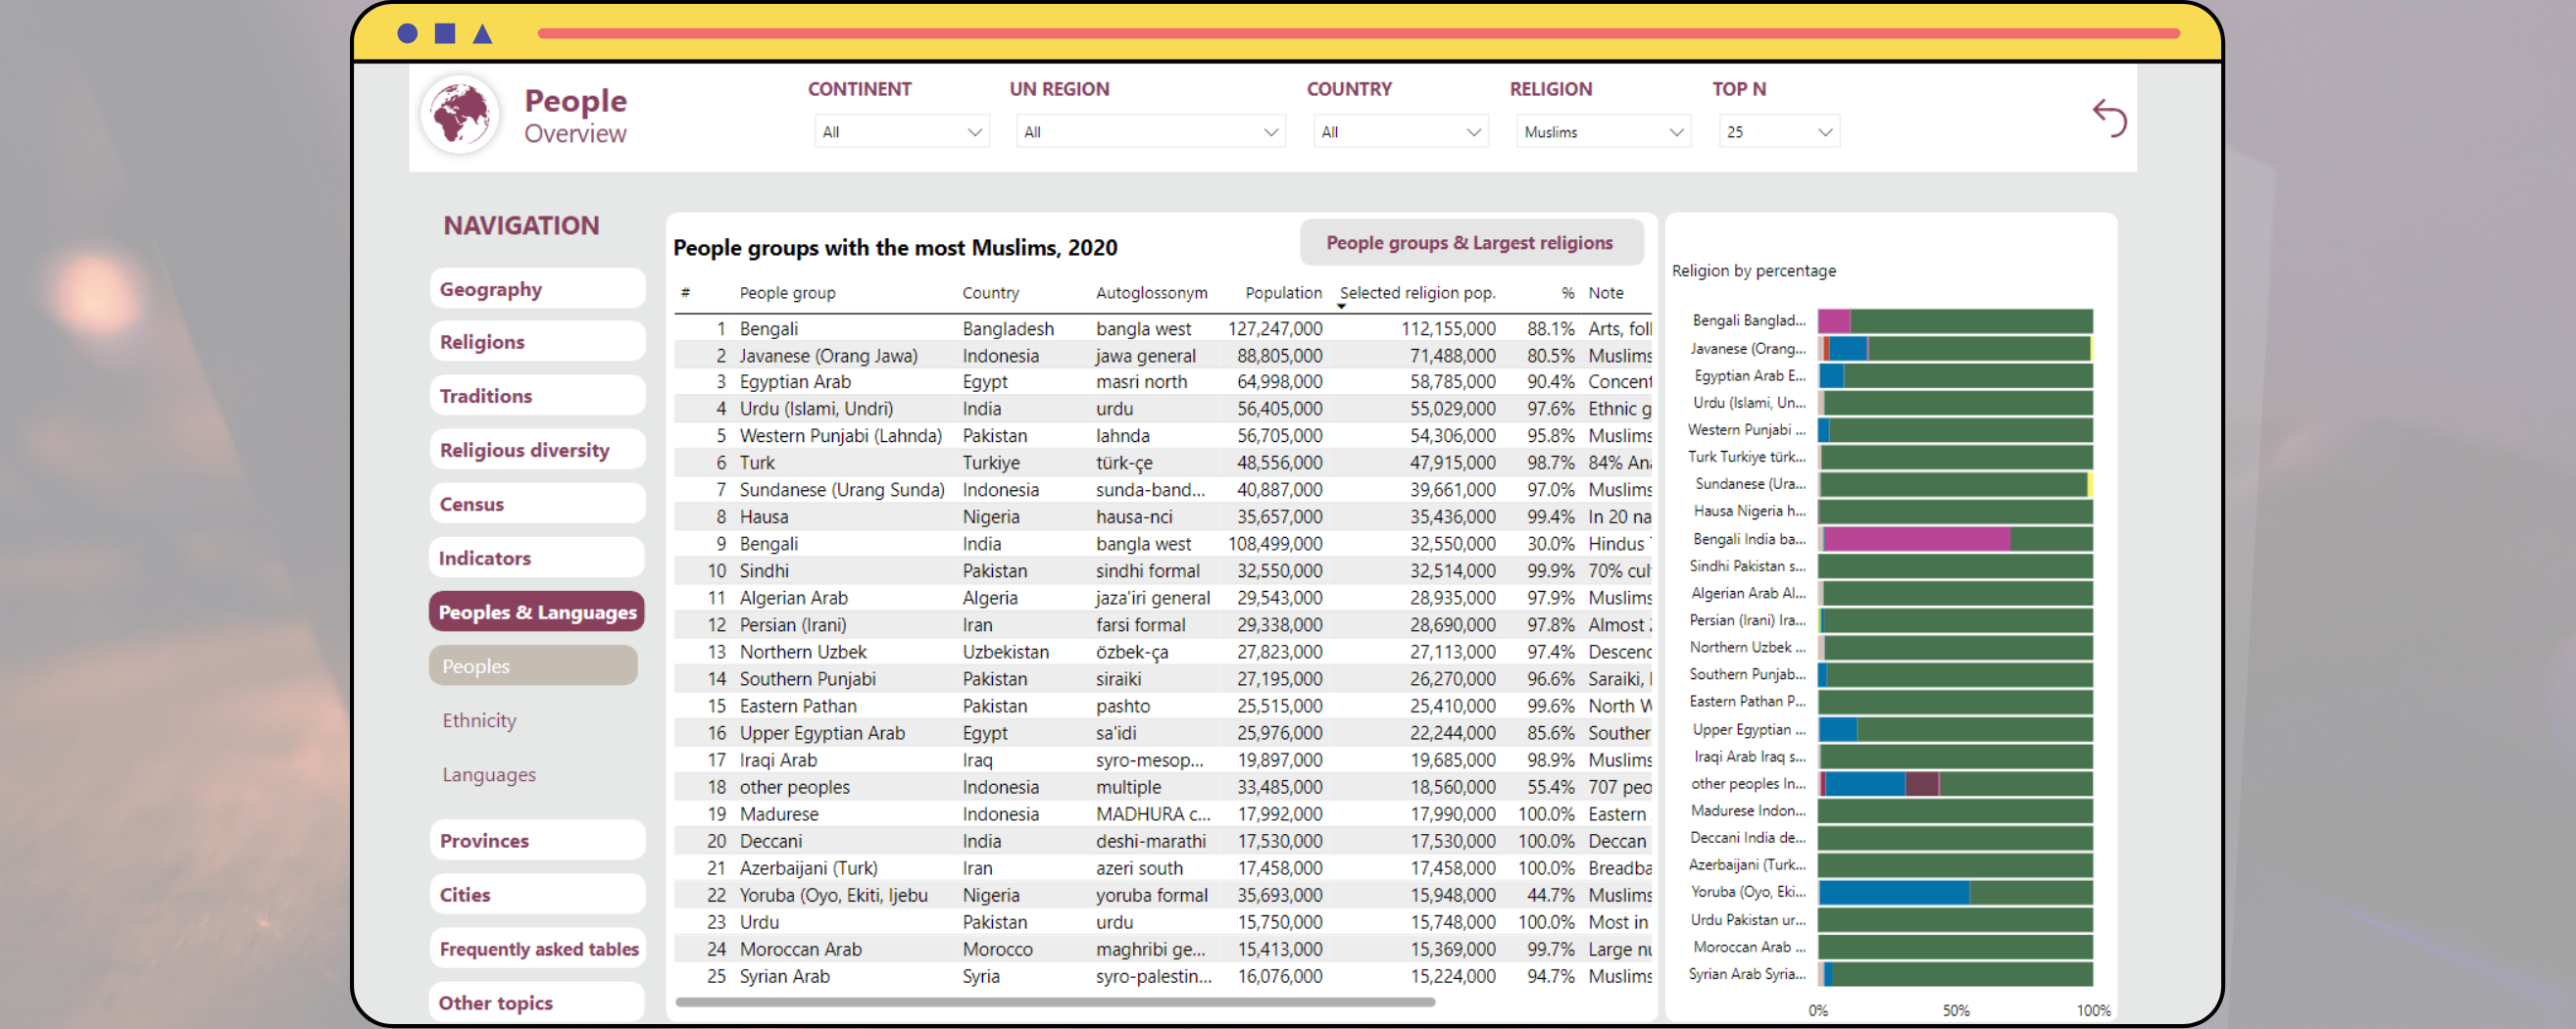Click sort arrow under Selected religion pop.
This screenshot has height=1029, width=2576.
1341,306
